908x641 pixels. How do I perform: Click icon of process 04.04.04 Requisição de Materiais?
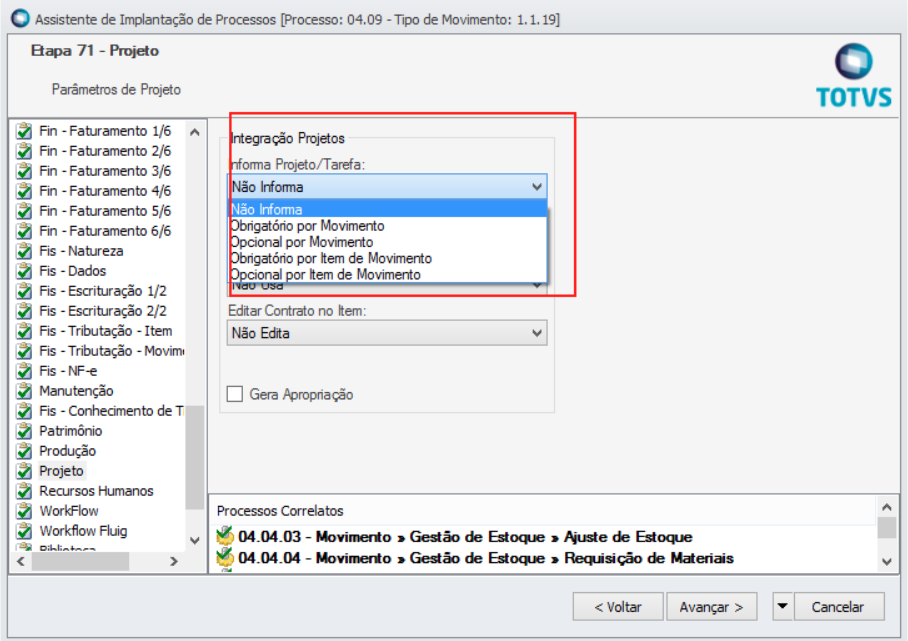coord(225,558)
